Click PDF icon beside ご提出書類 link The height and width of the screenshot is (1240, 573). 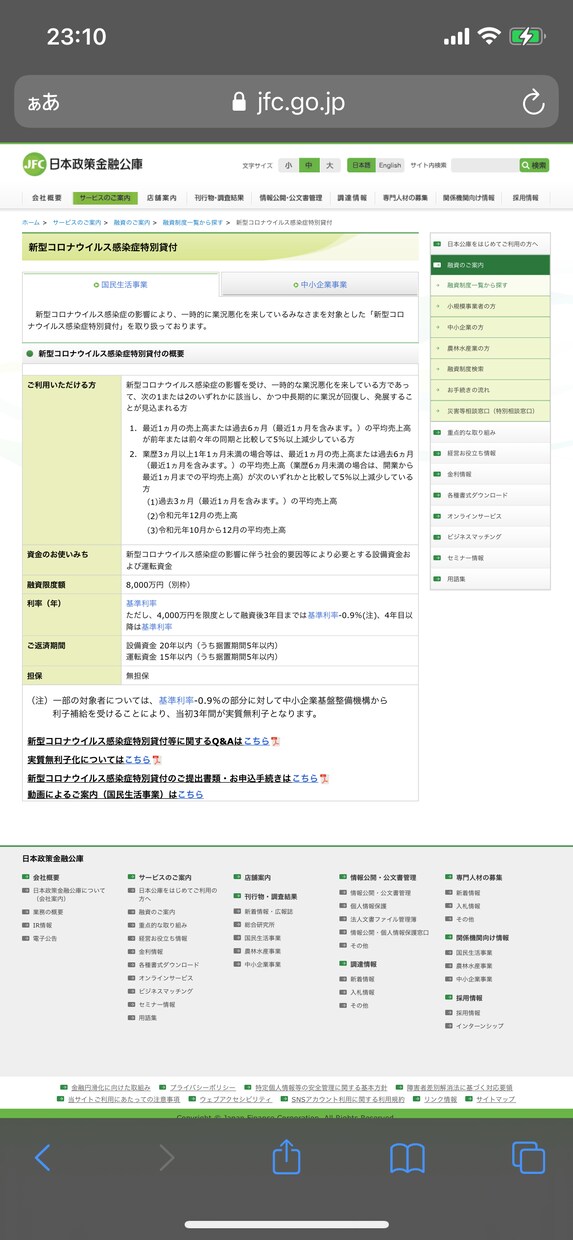(323, 778)
